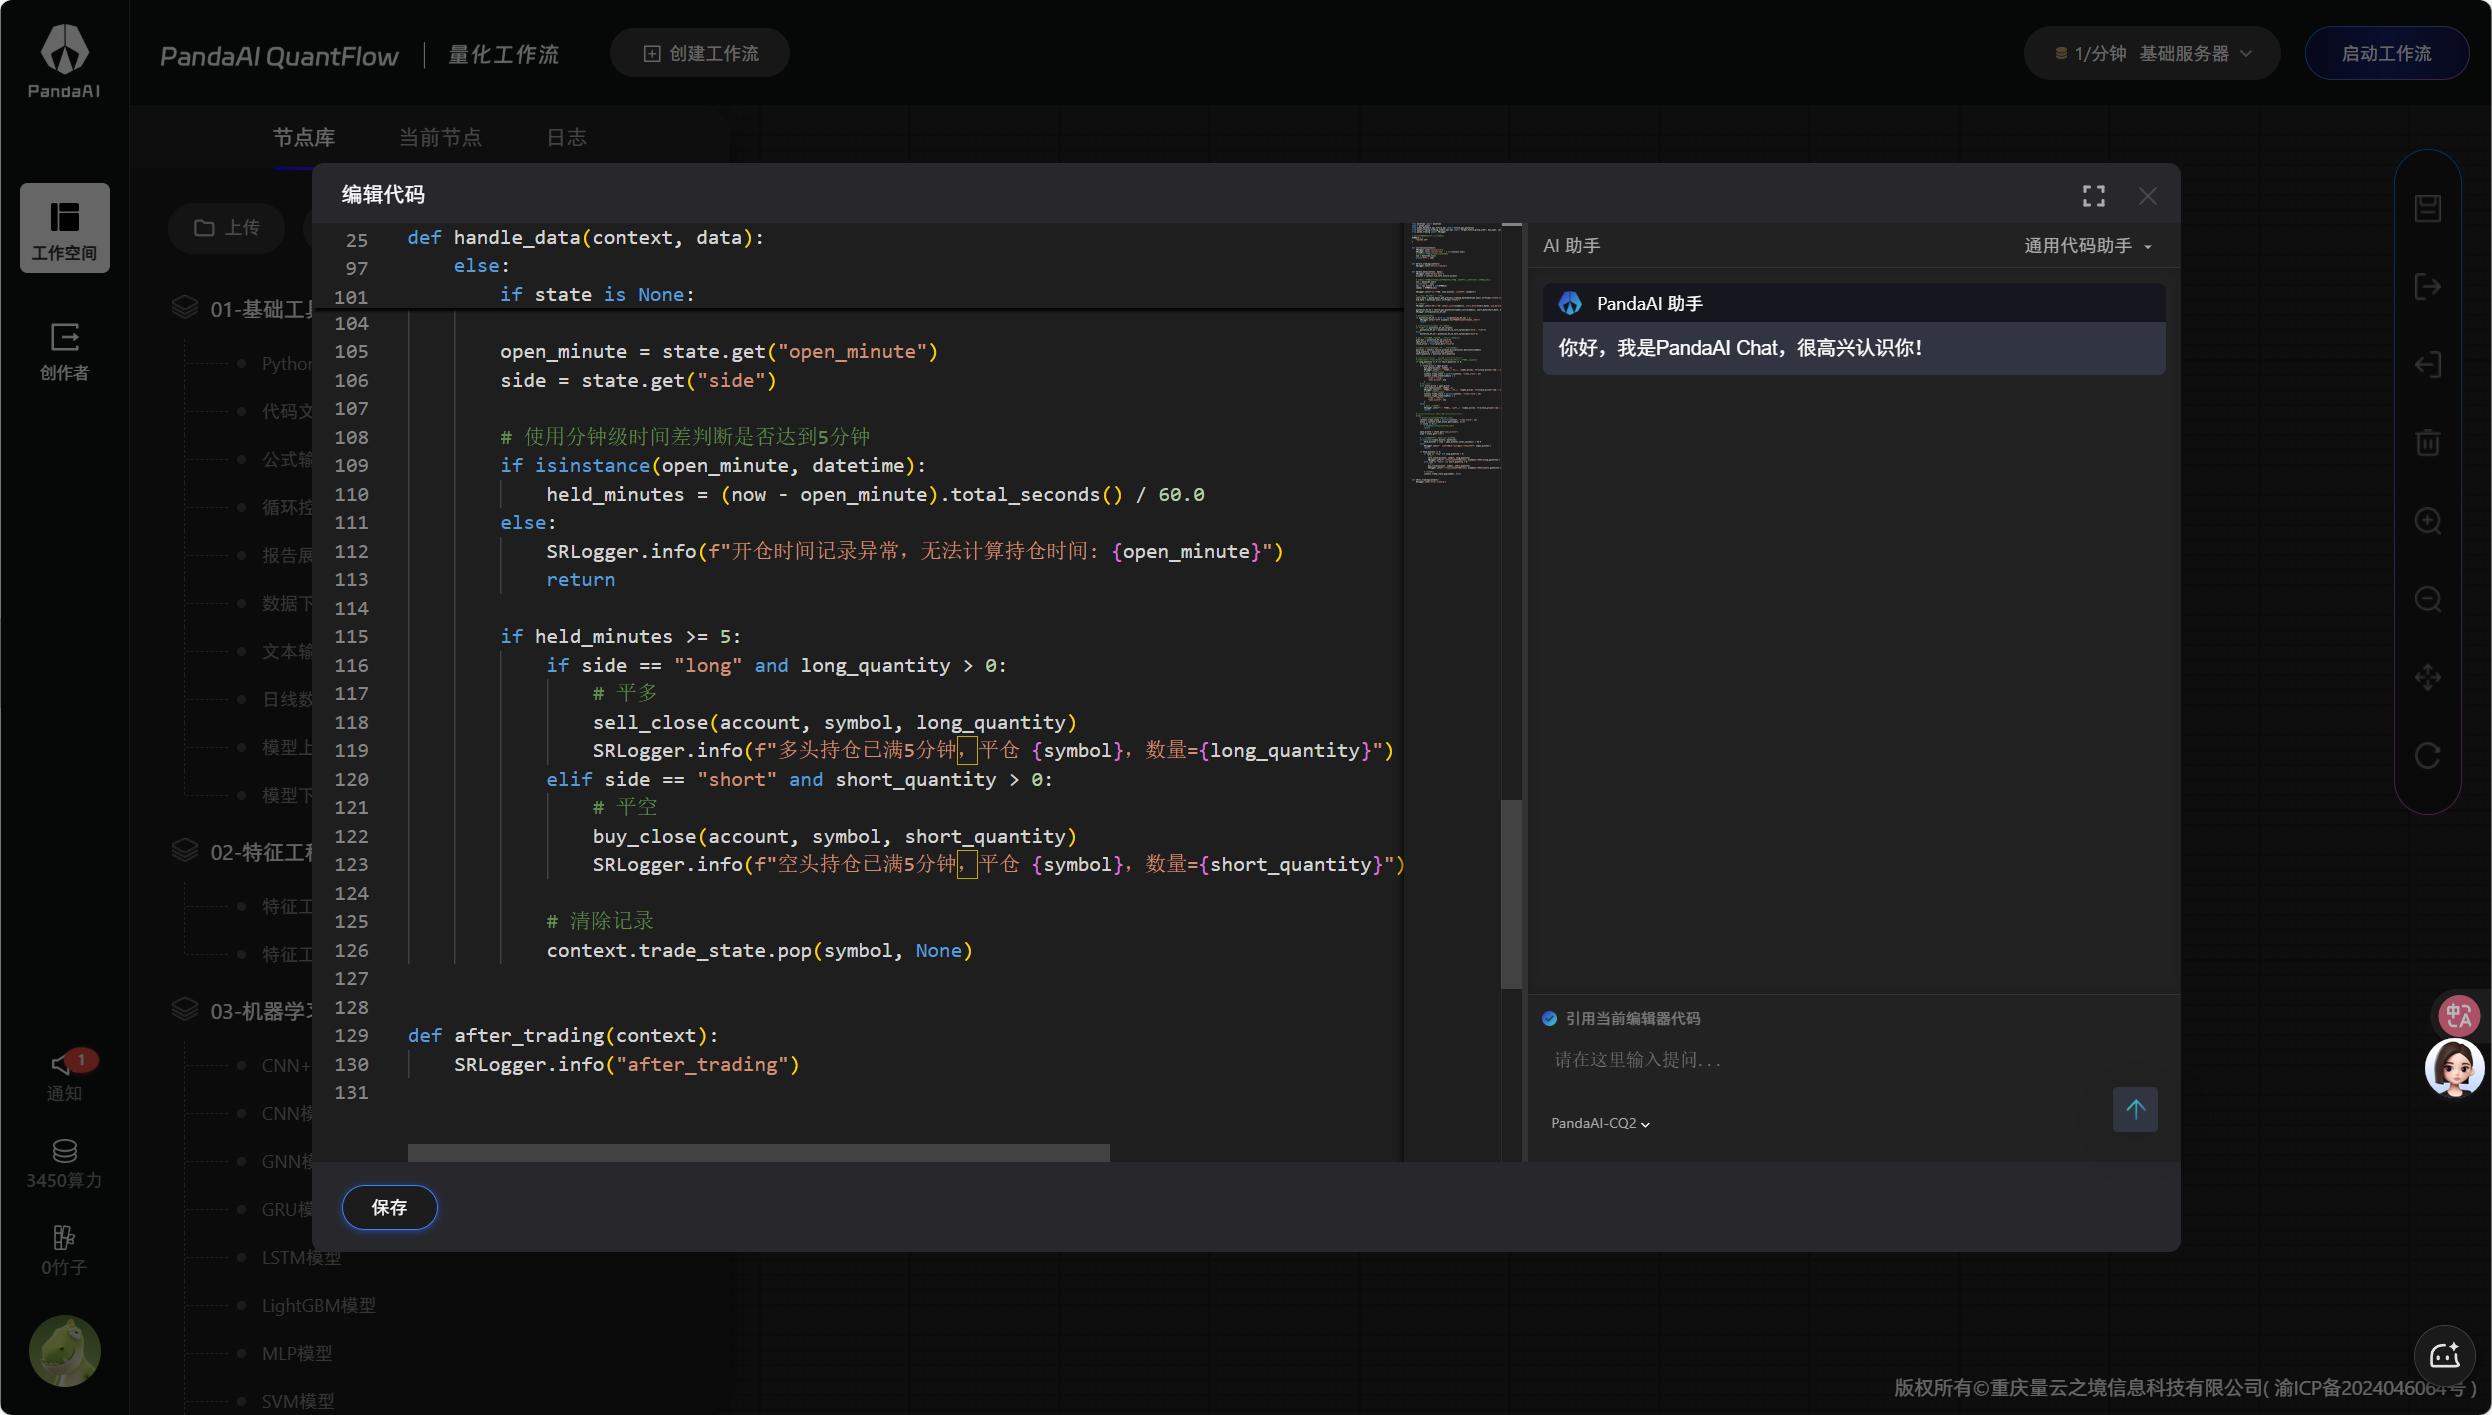
Task: Switch to the 当前节点 tab
Action: (x=440, y=137)
